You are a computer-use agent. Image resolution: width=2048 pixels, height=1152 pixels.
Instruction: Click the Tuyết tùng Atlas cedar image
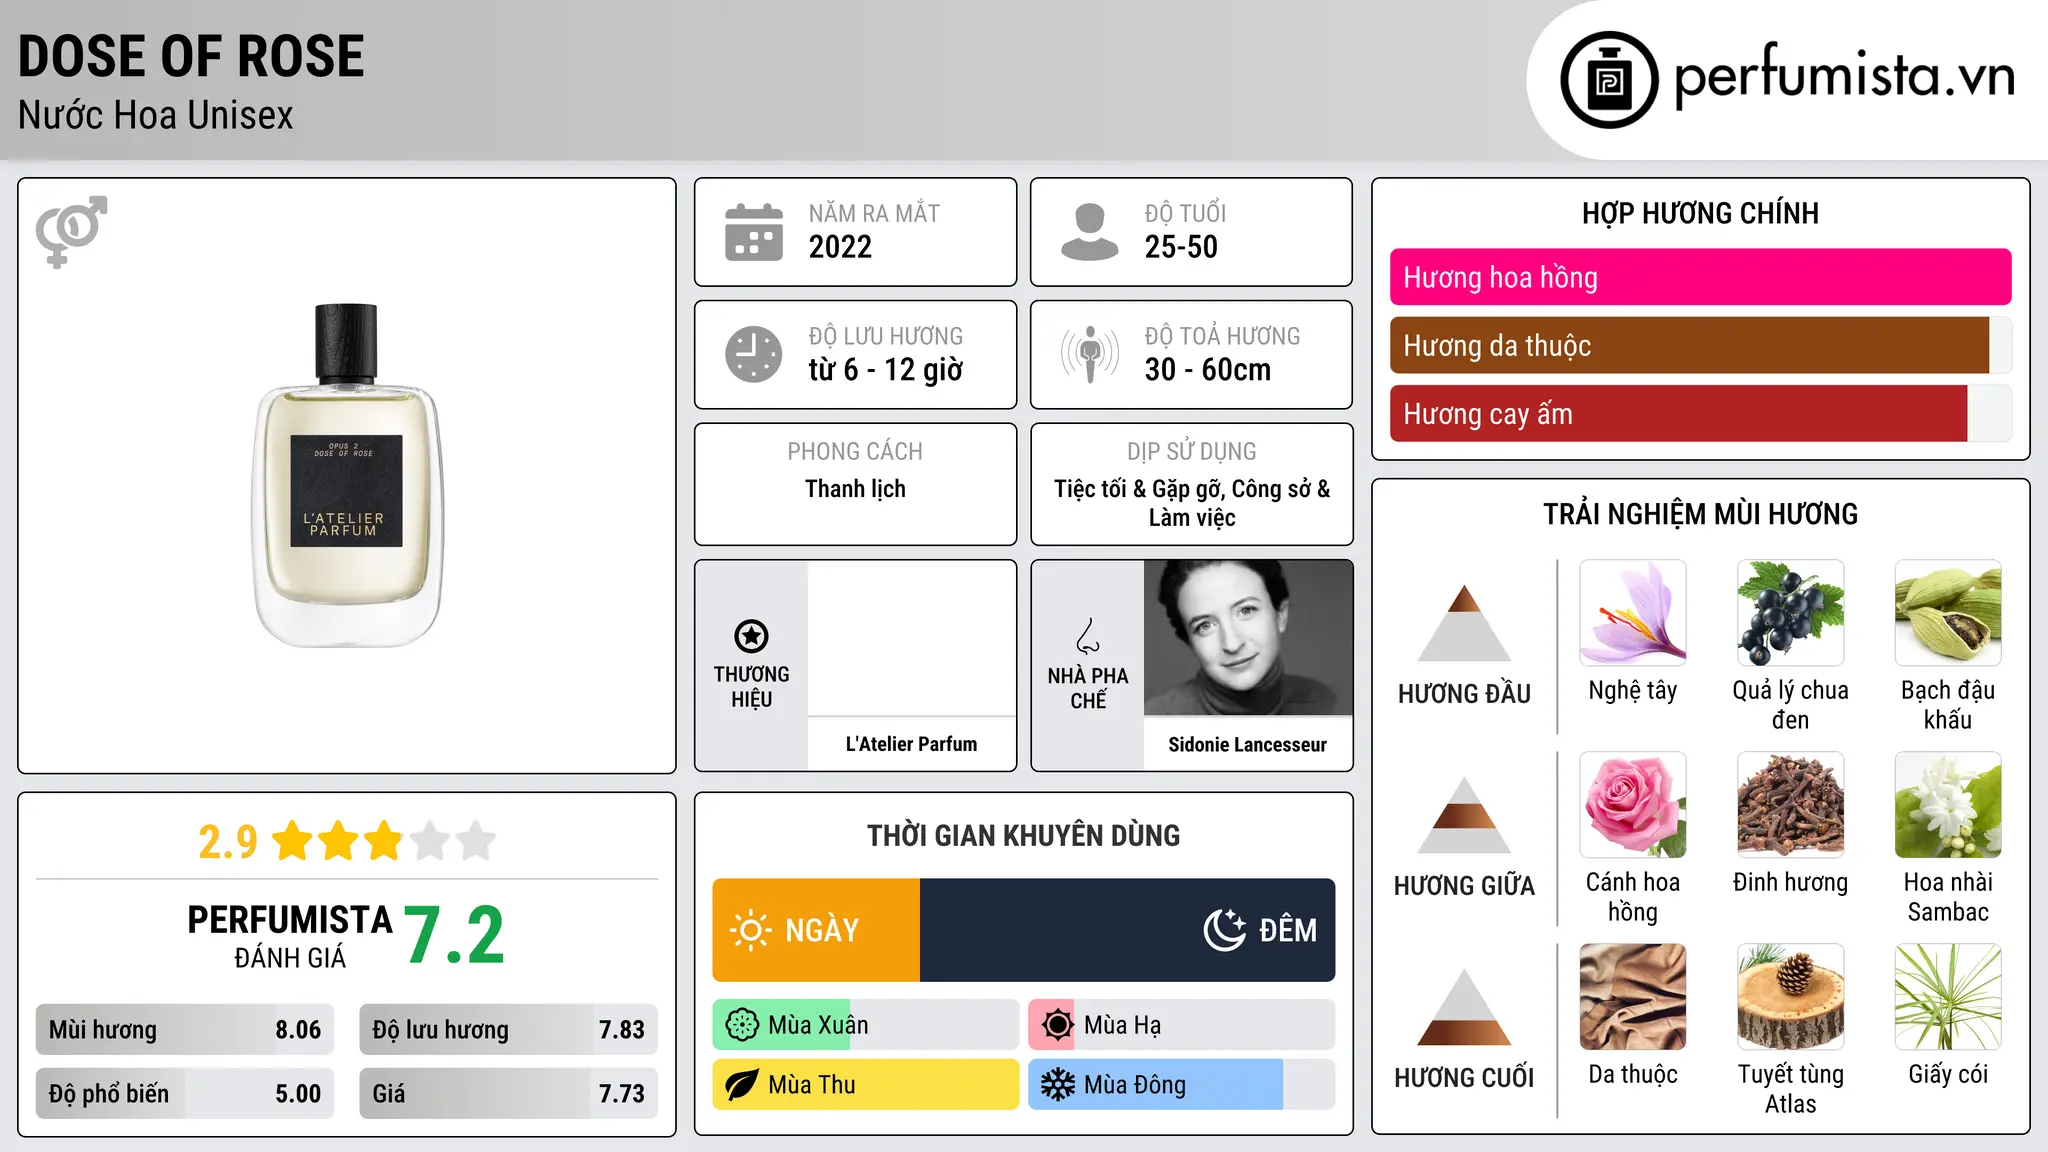point(1790,997)
